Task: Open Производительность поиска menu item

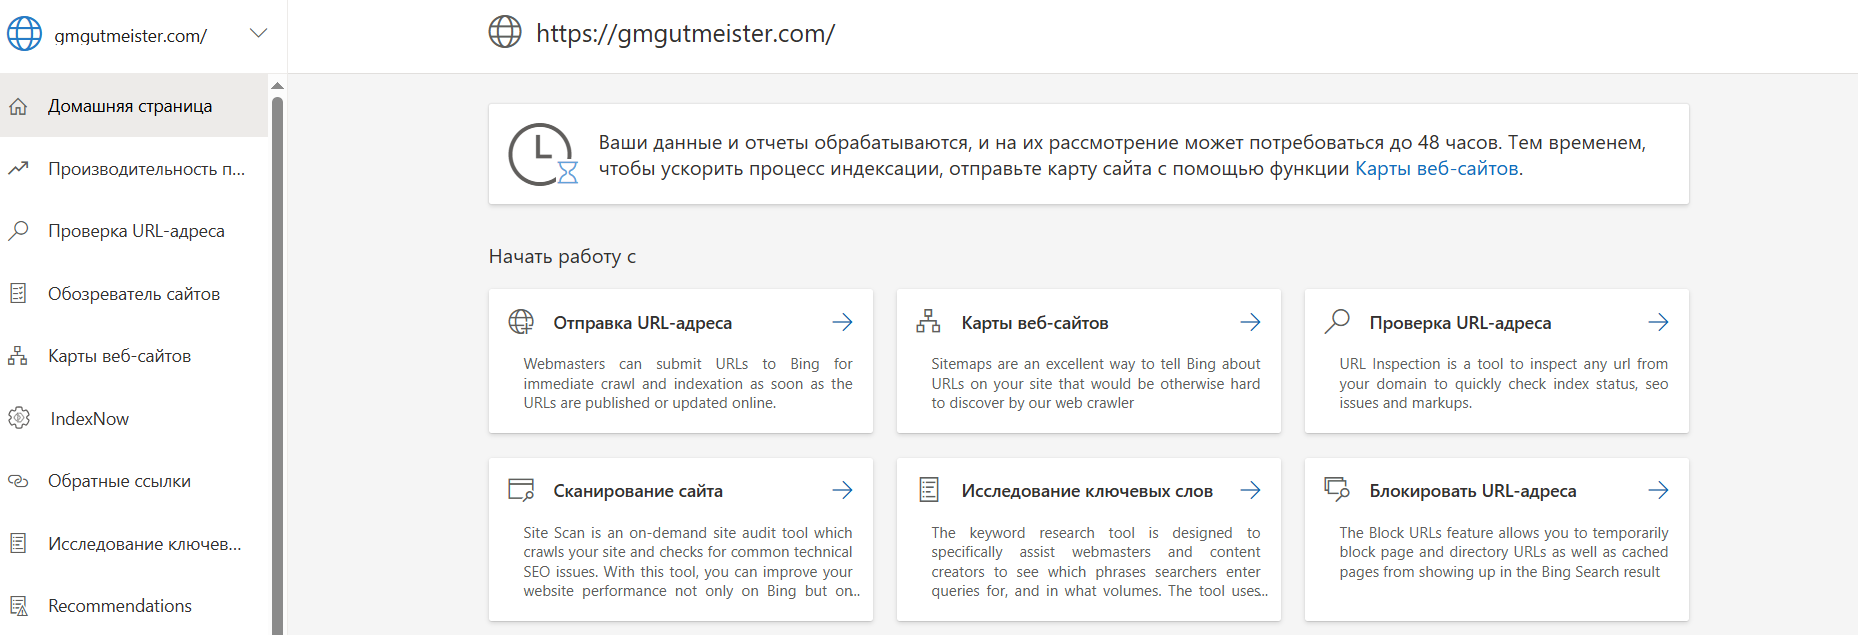Action: pyautogui.click(x=134, y=169)
